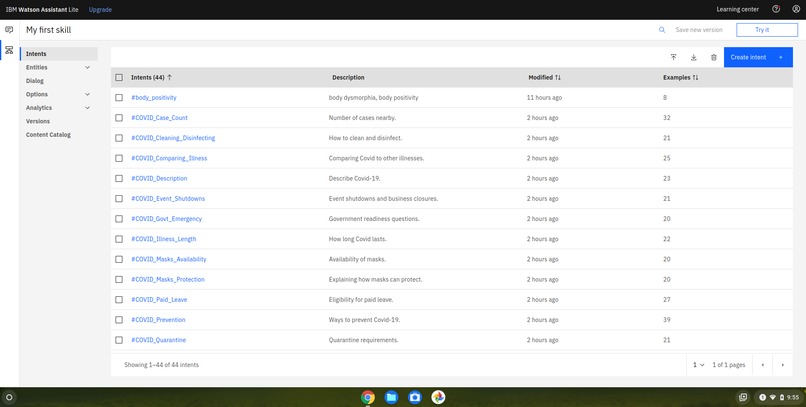The height and width of the screenshot is (407, 806).
Task: Open the help question mark icon
Action: click(x=776, y=9)
